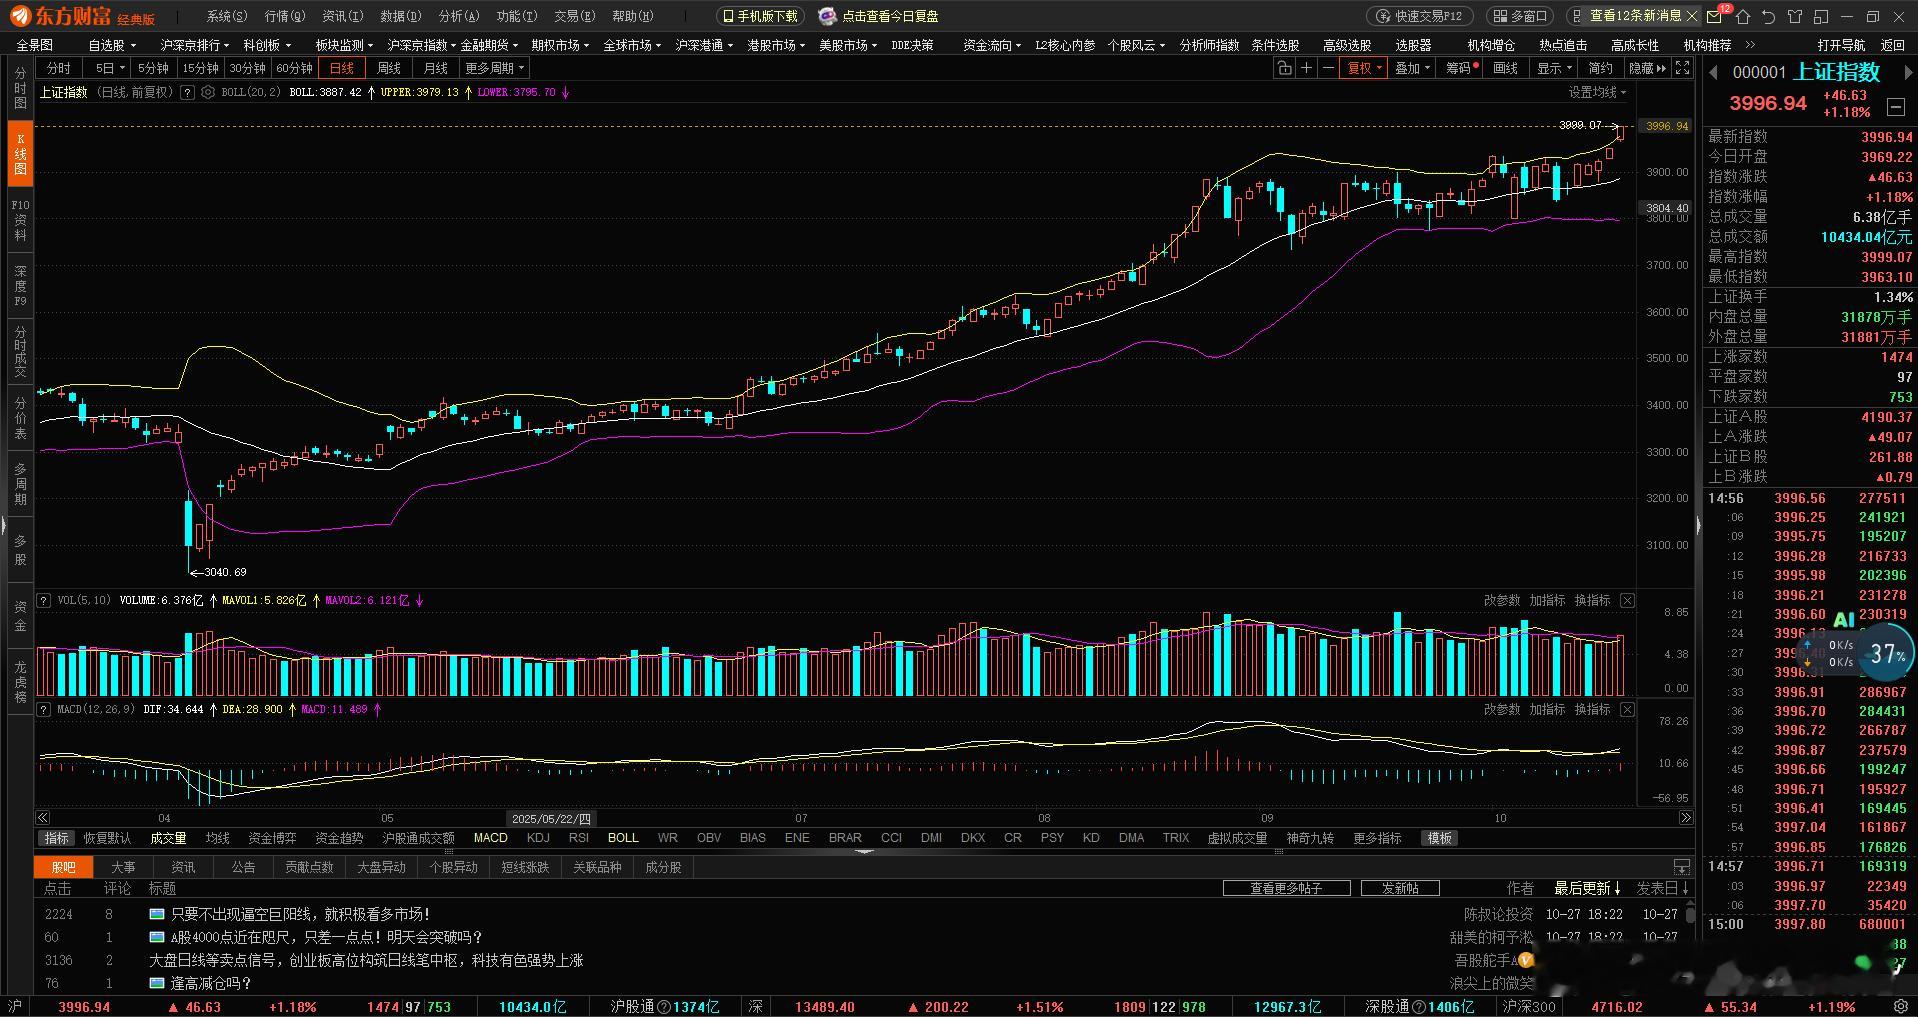Open the 分析(A) menu
The width and height of the screenshot is (1918, 1017).
(x=459, y=16)
